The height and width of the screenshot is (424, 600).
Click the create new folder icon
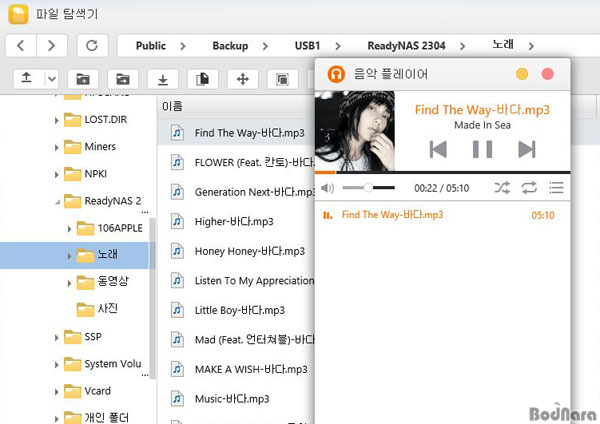tap(83, 79)
